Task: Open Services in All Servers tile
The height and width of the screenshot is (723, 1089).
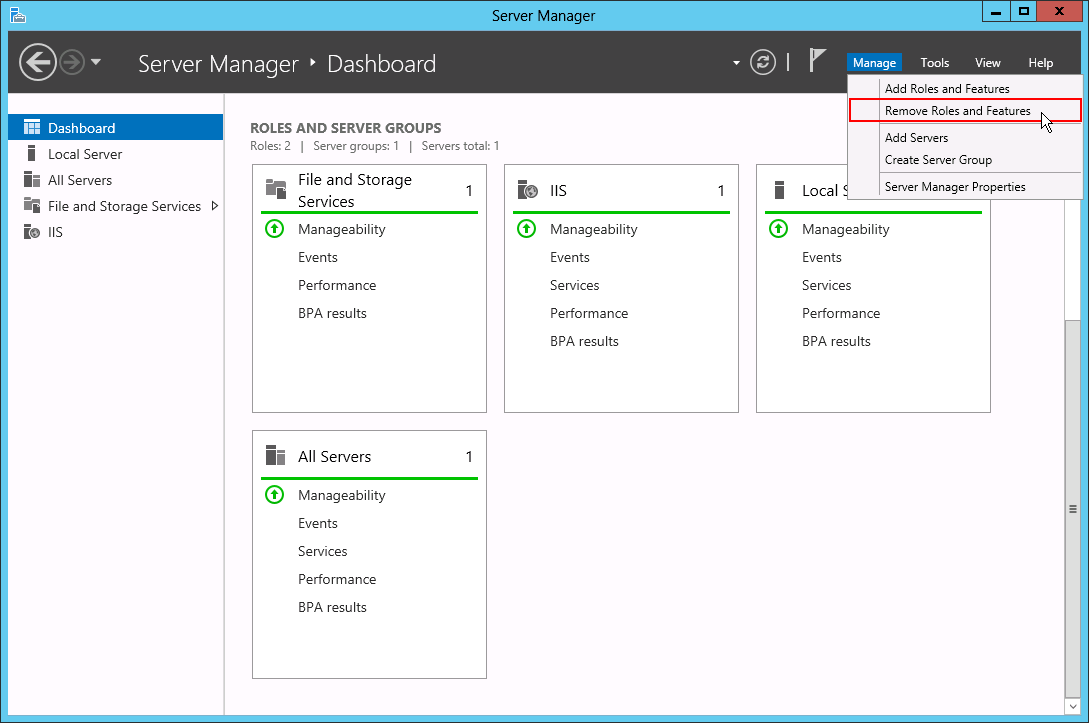Action: (x=322, y=551)
